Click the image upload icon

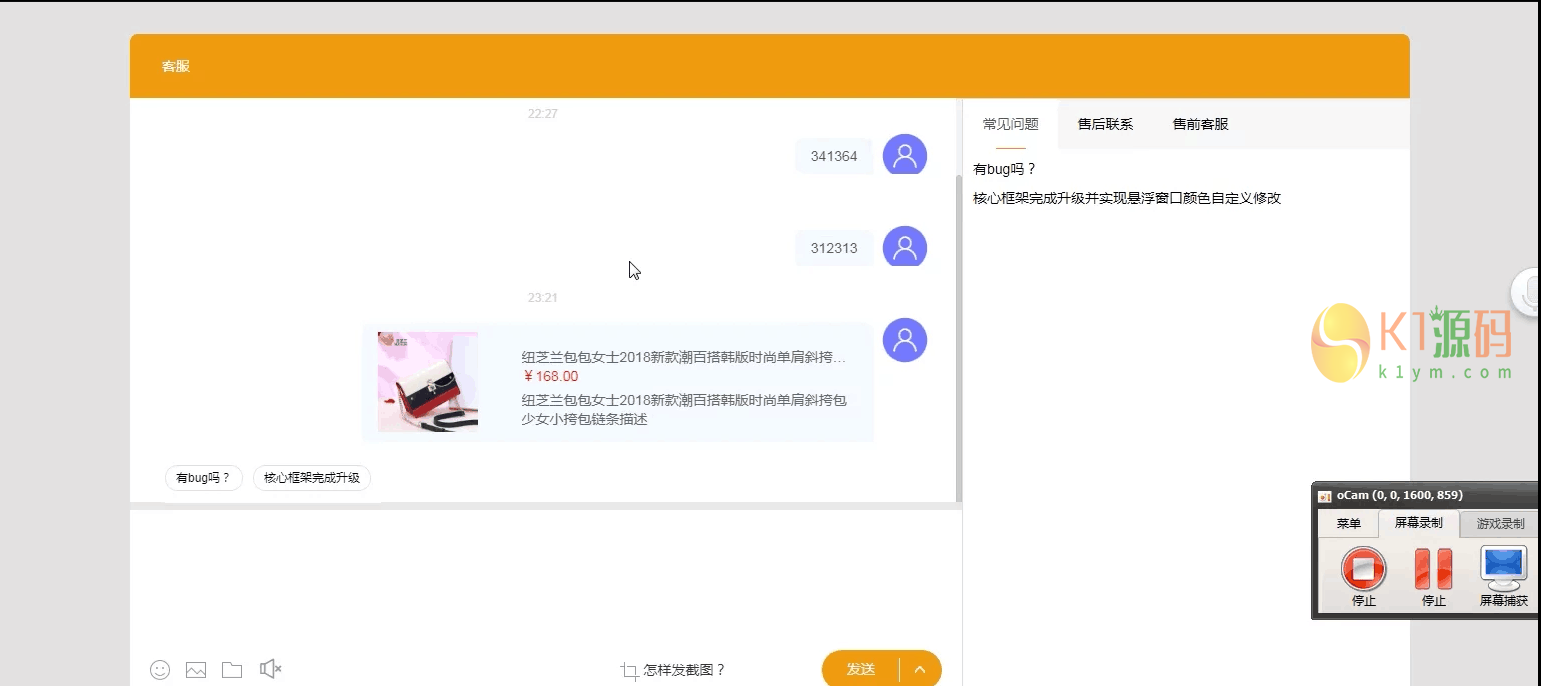[x=196, y=670]
